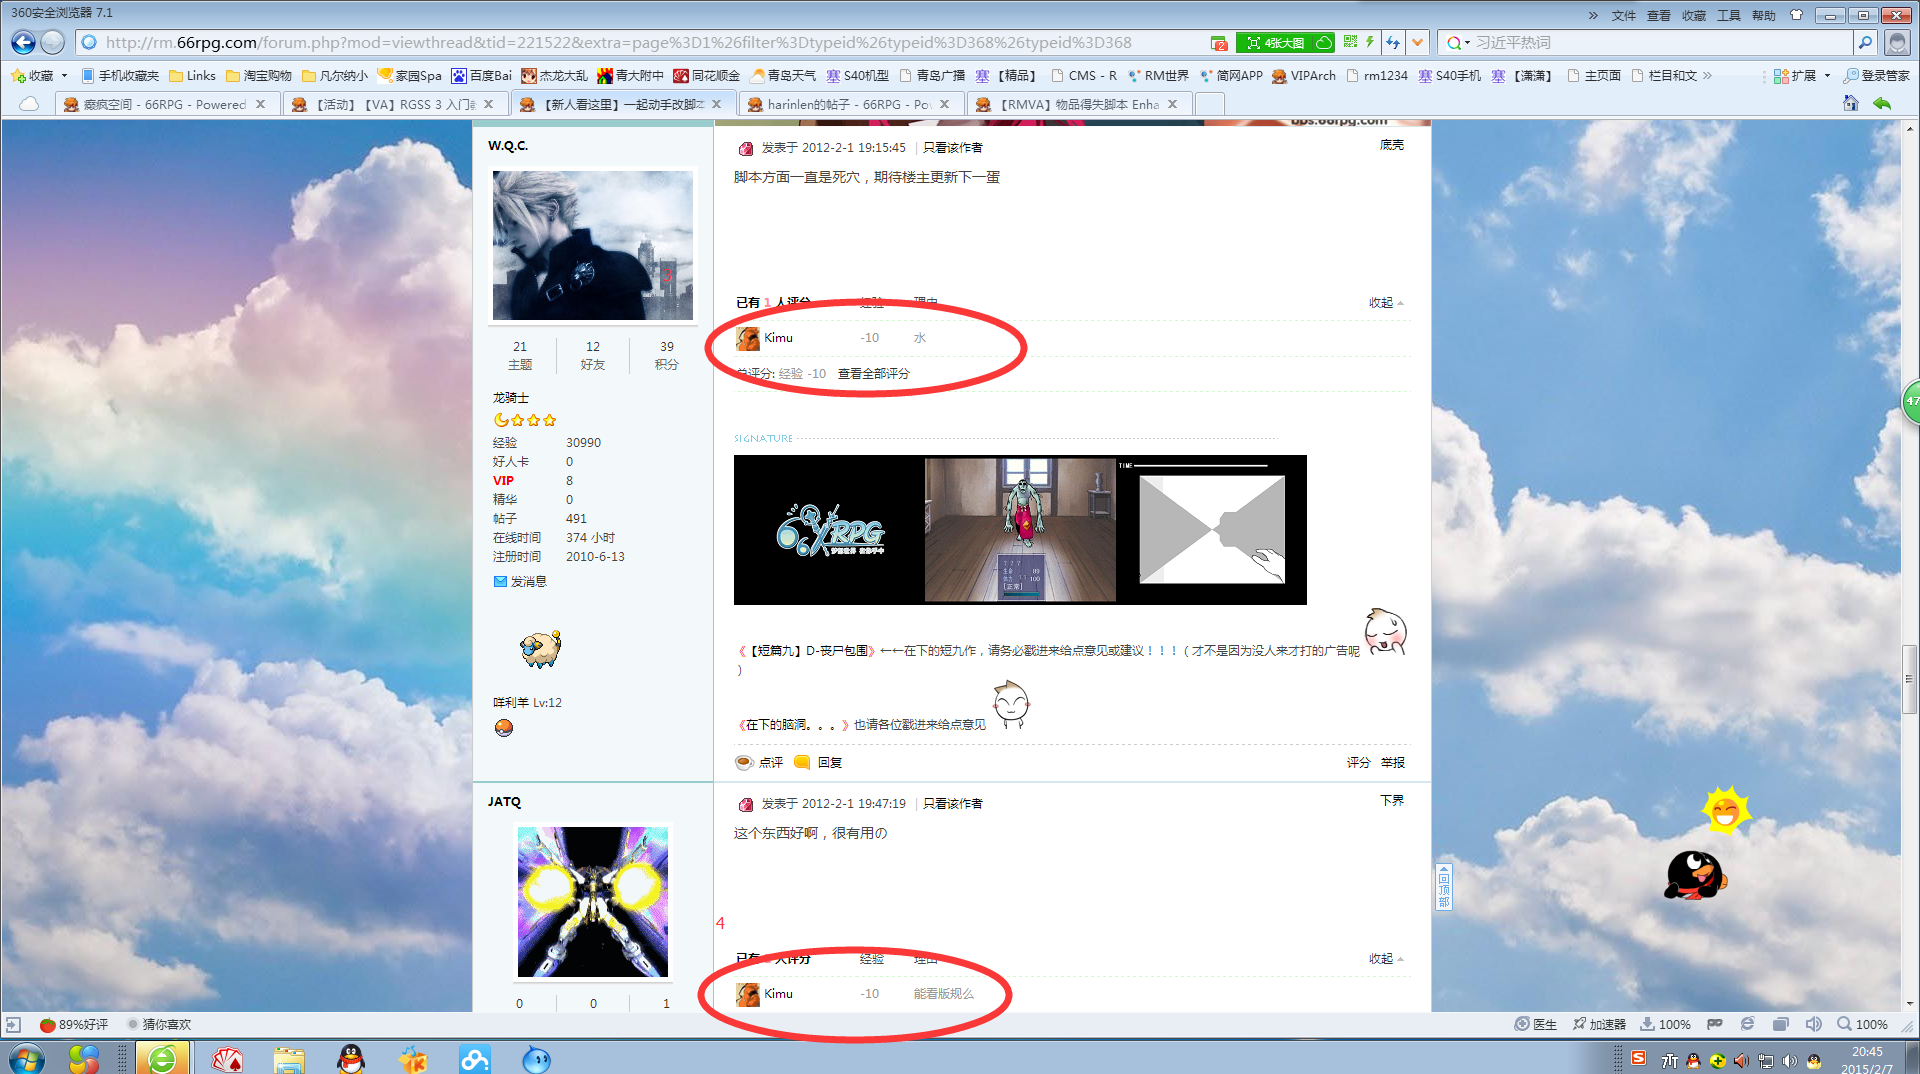
Task: Click the 回顶部 back-to-top button
Action: click(x=1443, y=887)
